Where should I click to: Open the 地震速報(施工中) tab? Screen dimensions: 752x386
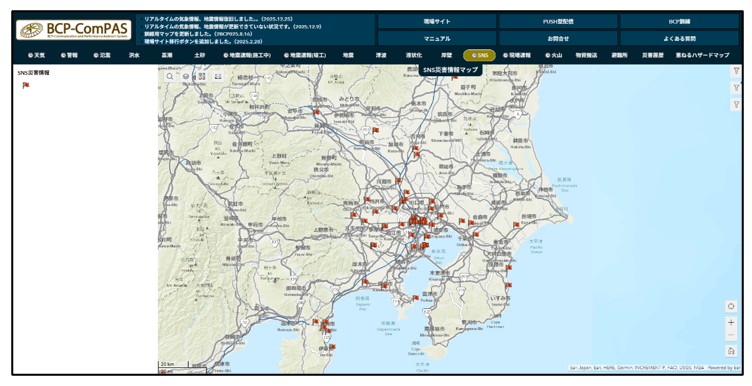pos(247,55)
